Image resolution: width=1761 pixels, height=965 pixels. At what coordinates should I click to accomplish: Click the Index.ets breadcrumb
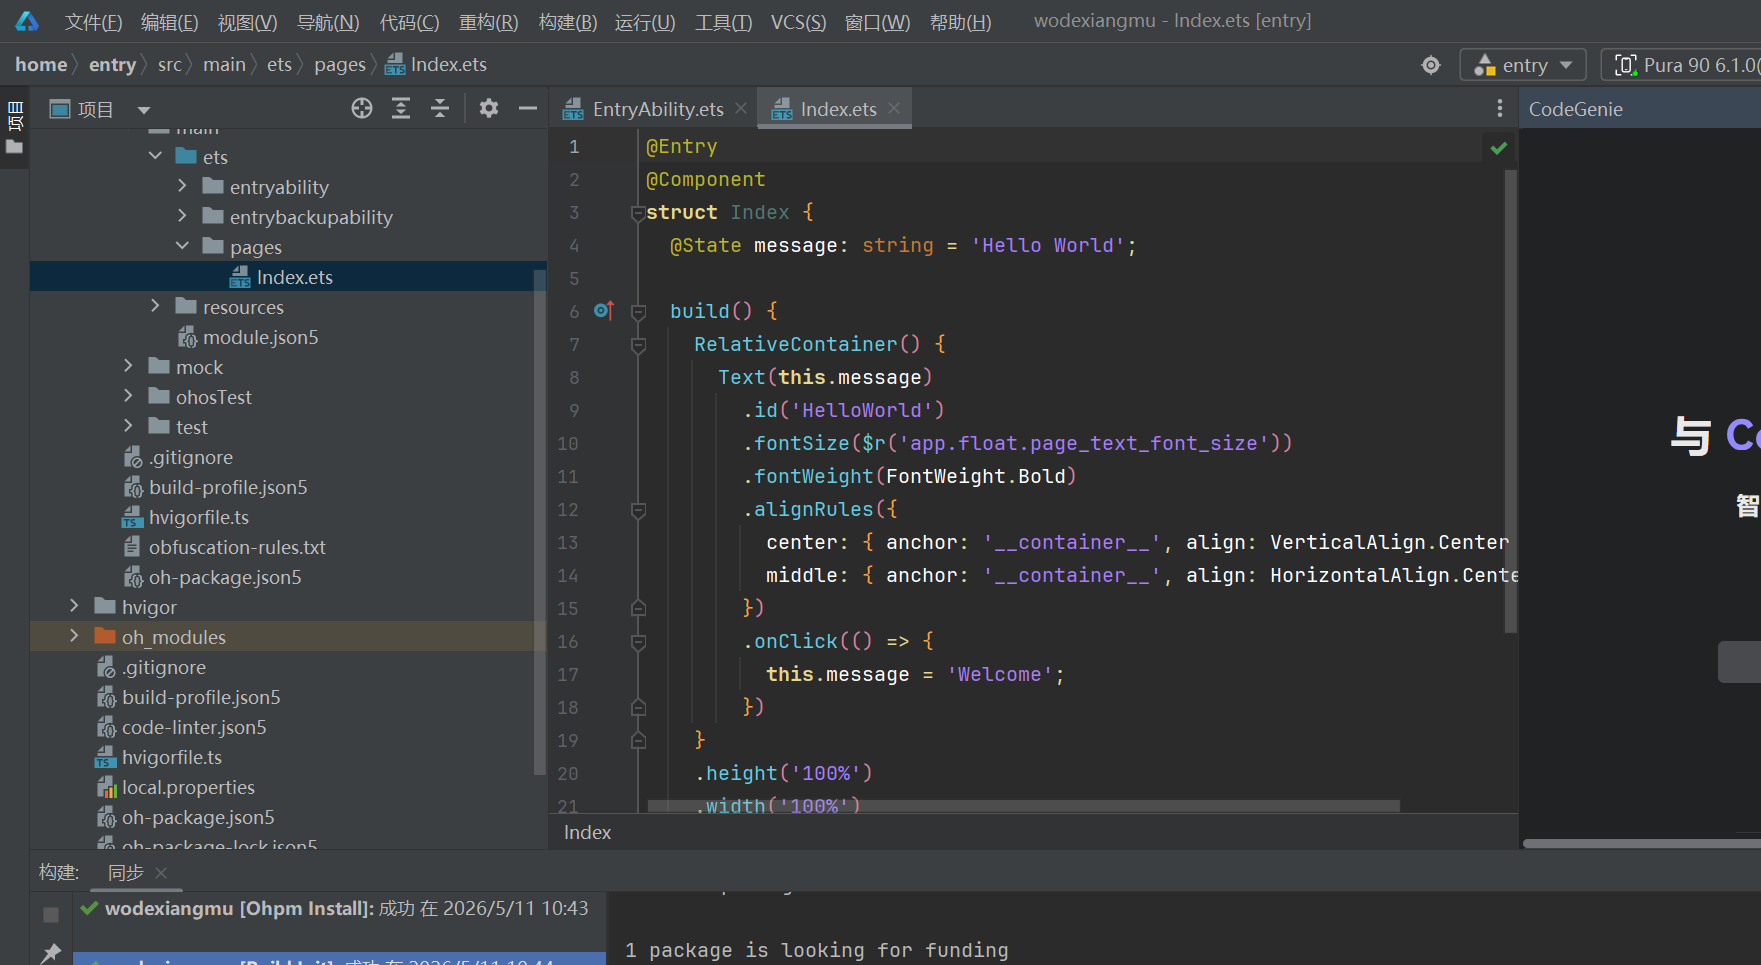[437, 64]
